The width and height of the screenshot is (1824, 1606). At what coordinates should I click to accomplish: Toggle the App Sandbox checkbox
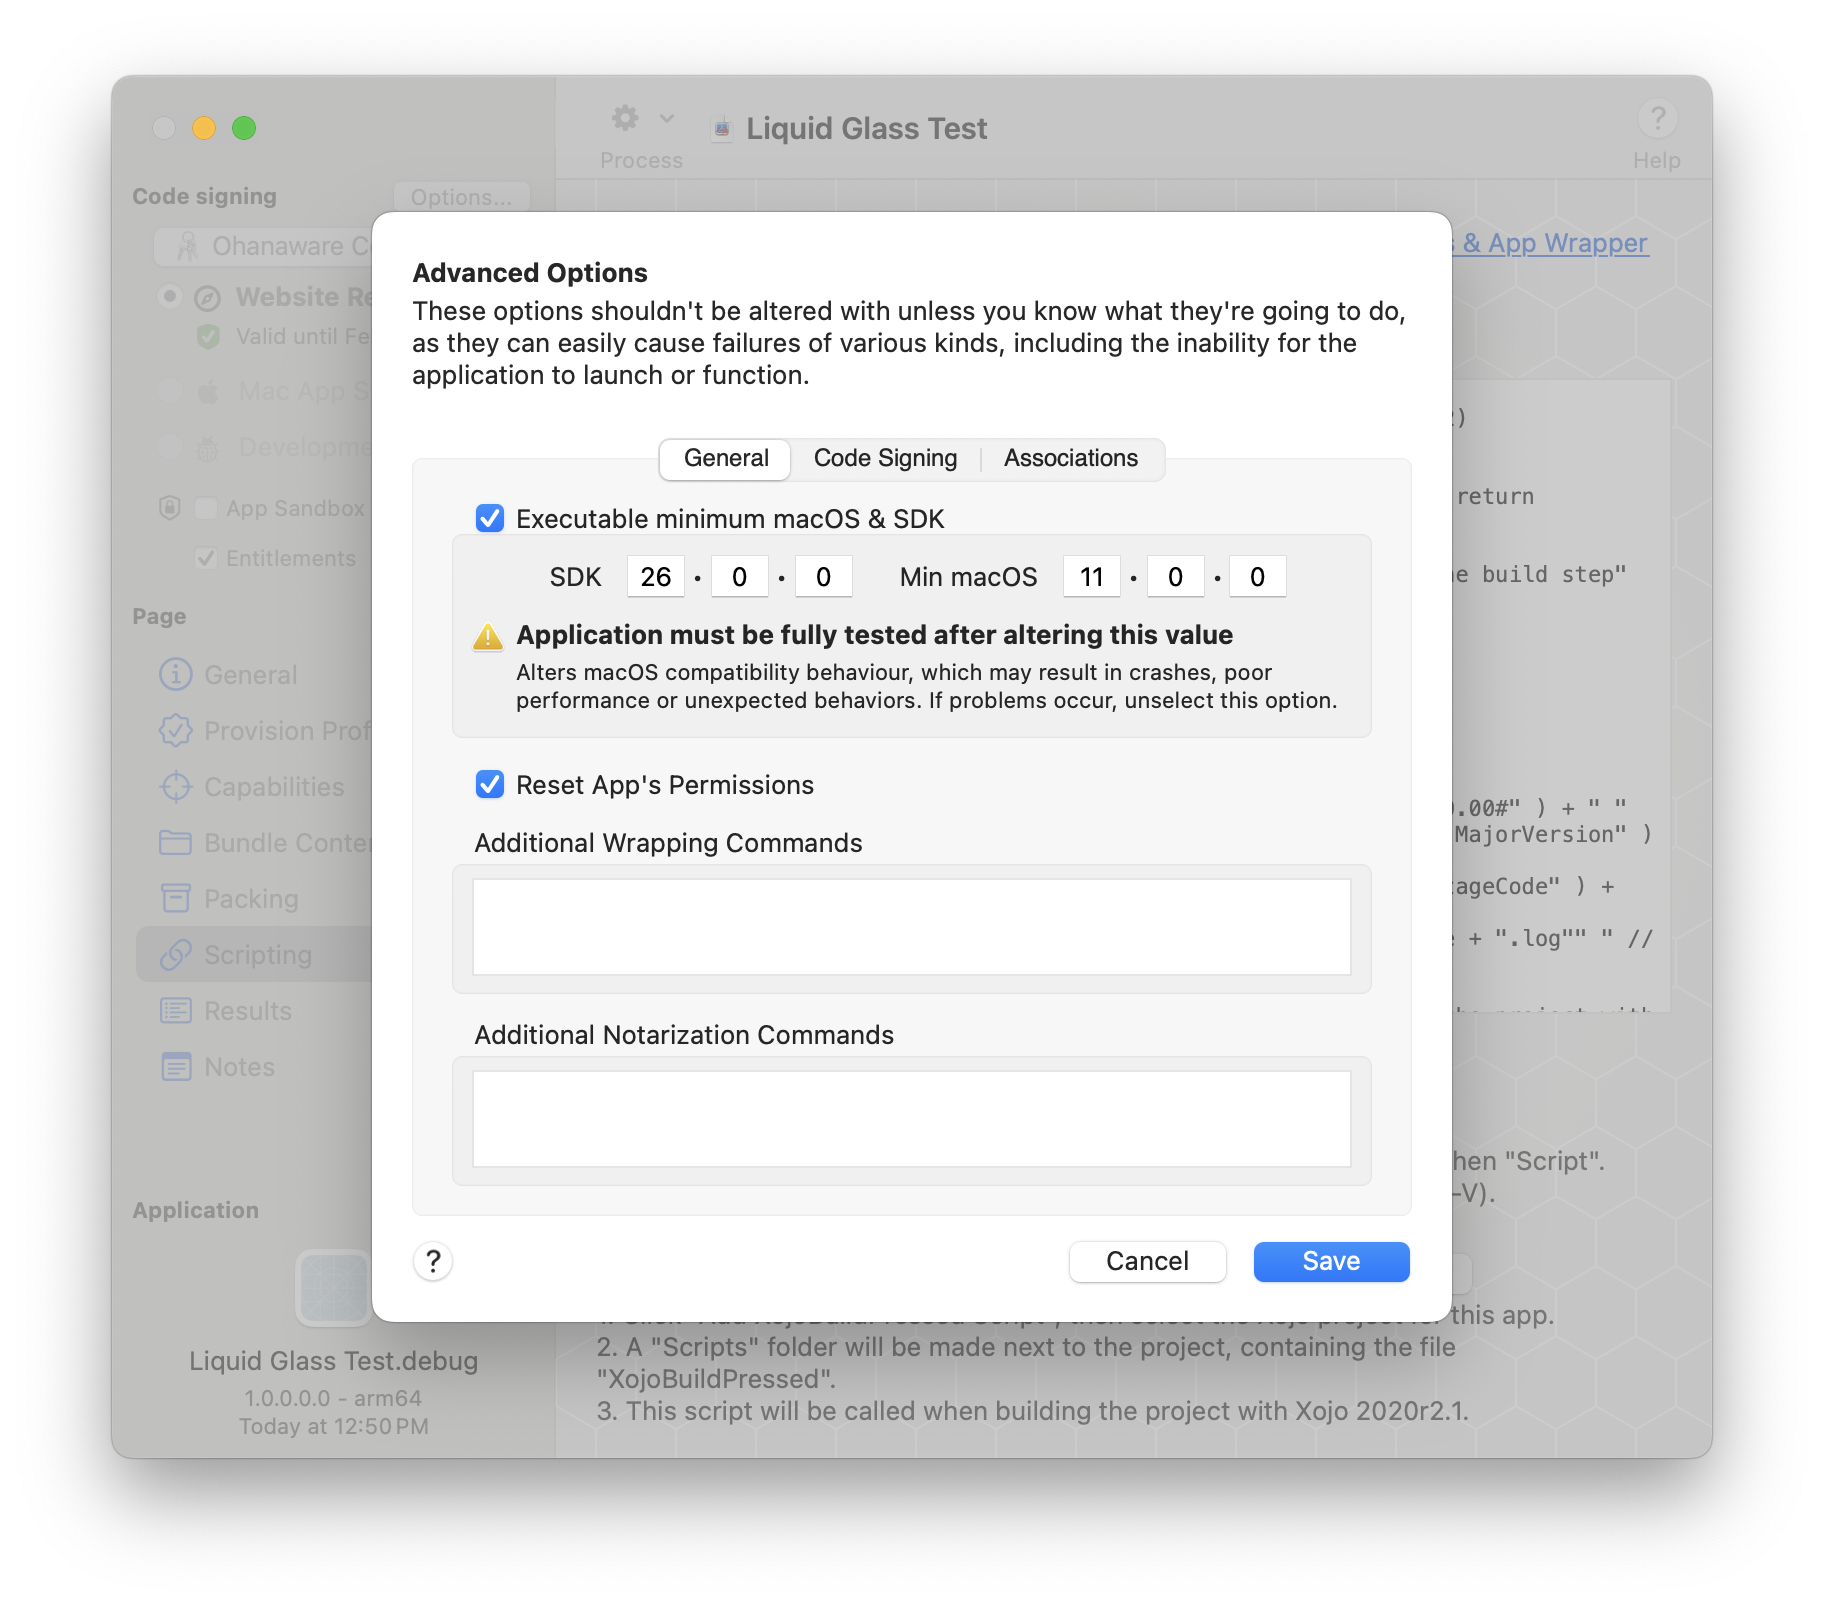(206, 508)
